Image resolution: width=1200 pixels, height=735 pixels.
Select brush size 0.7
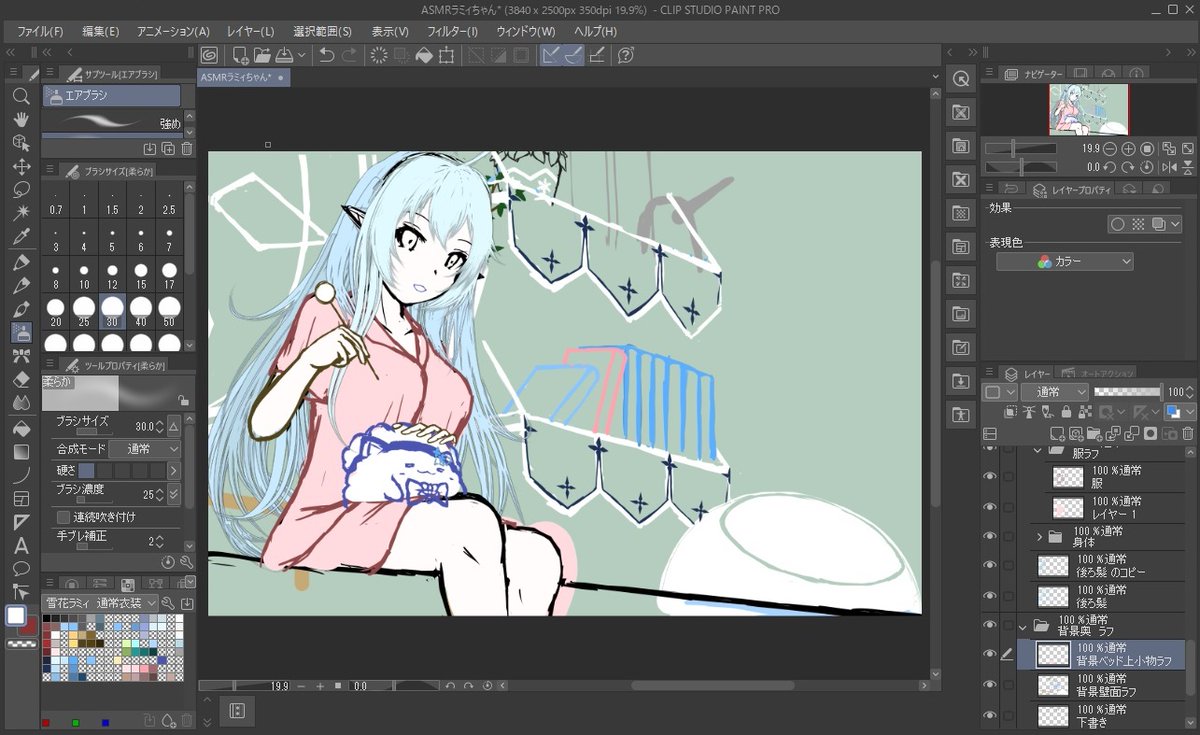point(56,201)
